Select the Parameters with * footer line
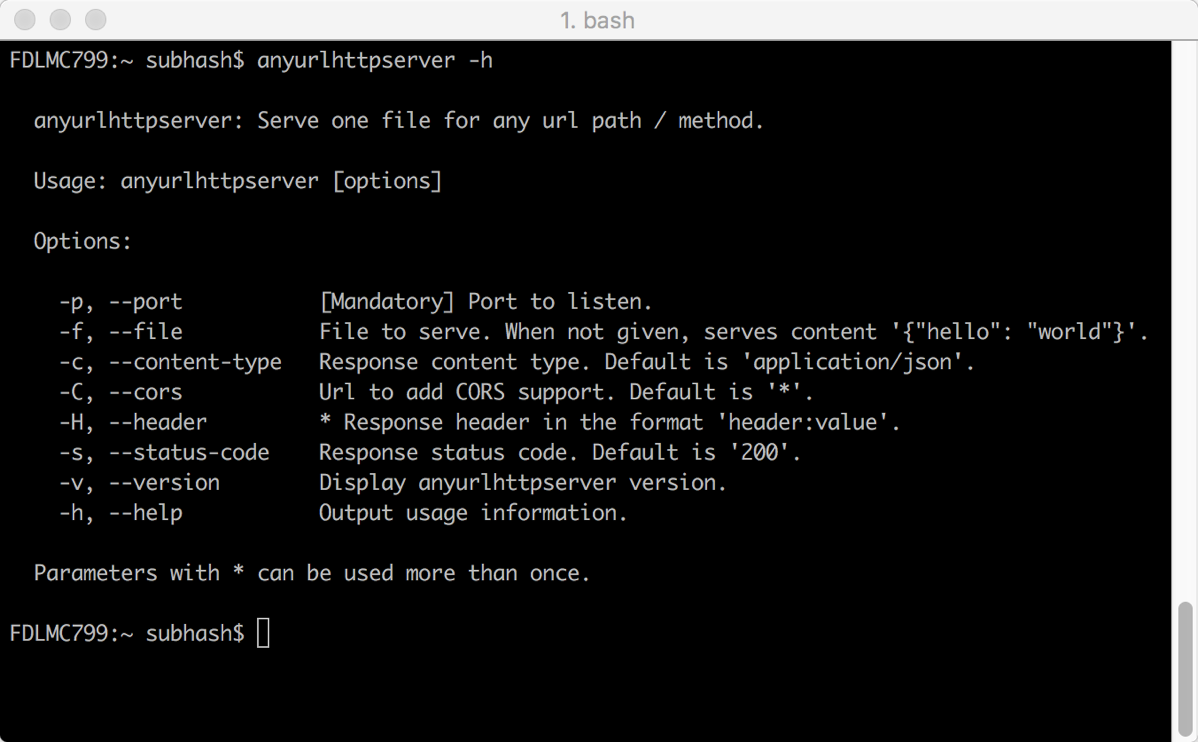This screenshot has width=1198, height=742. 310,572
